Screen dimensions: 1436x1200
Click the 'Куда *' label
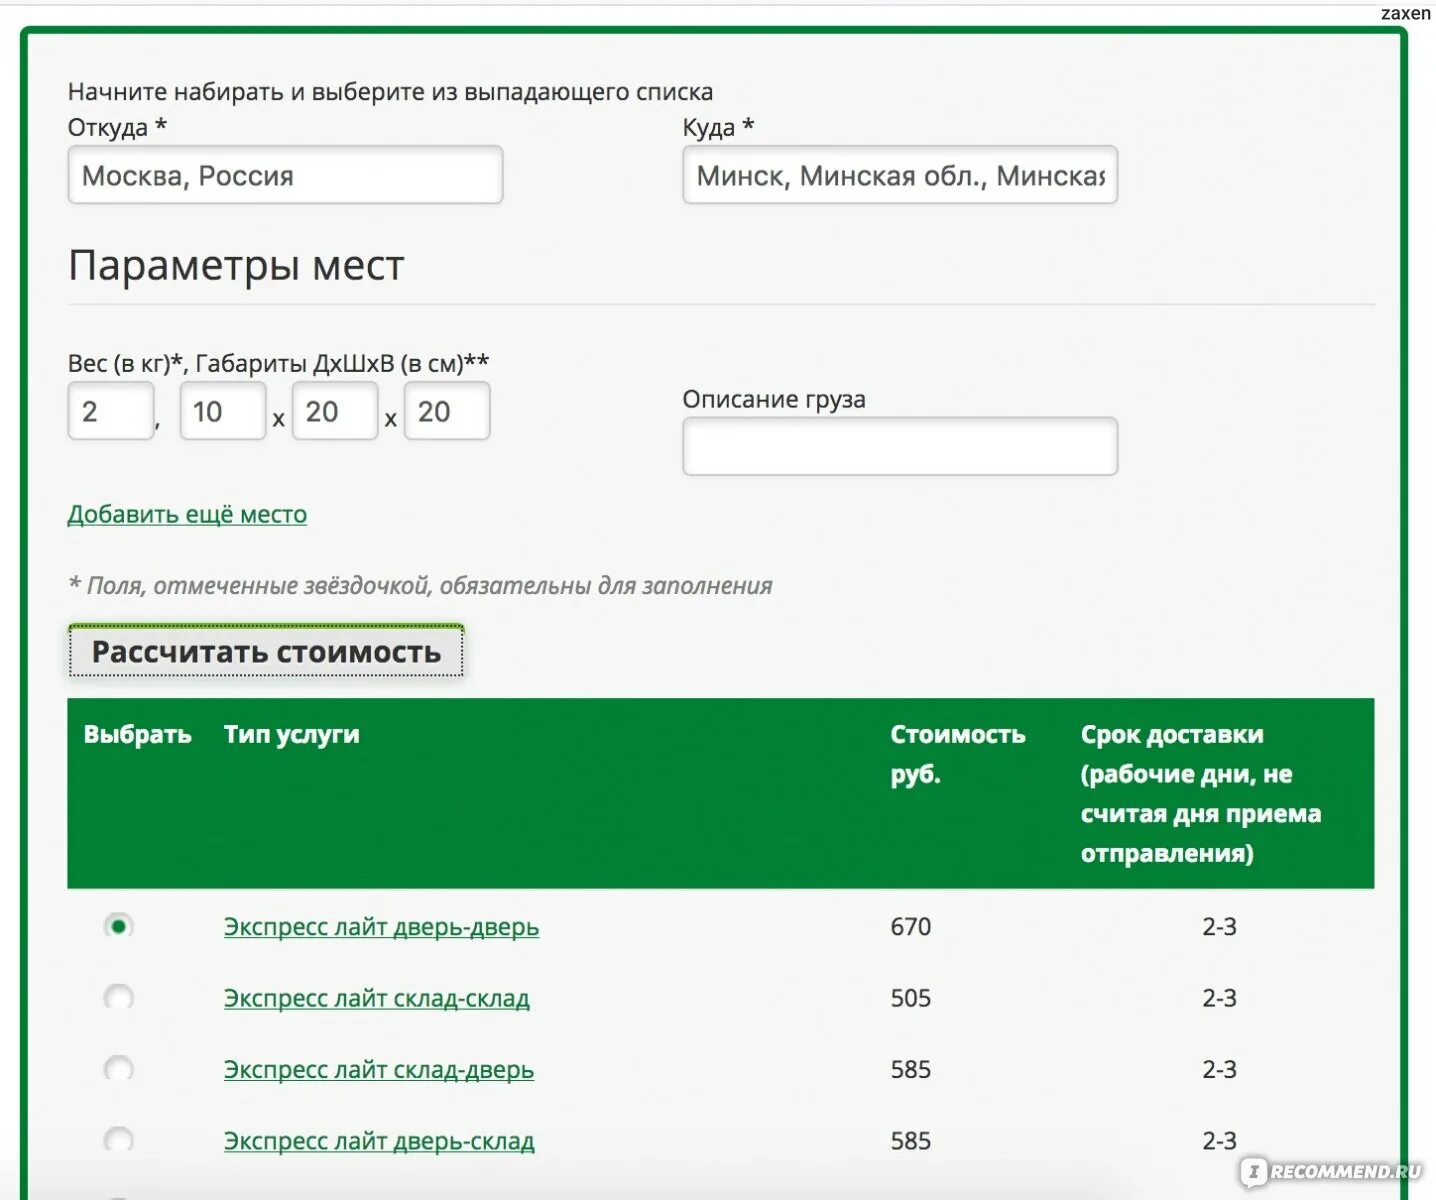pos(718,127)
